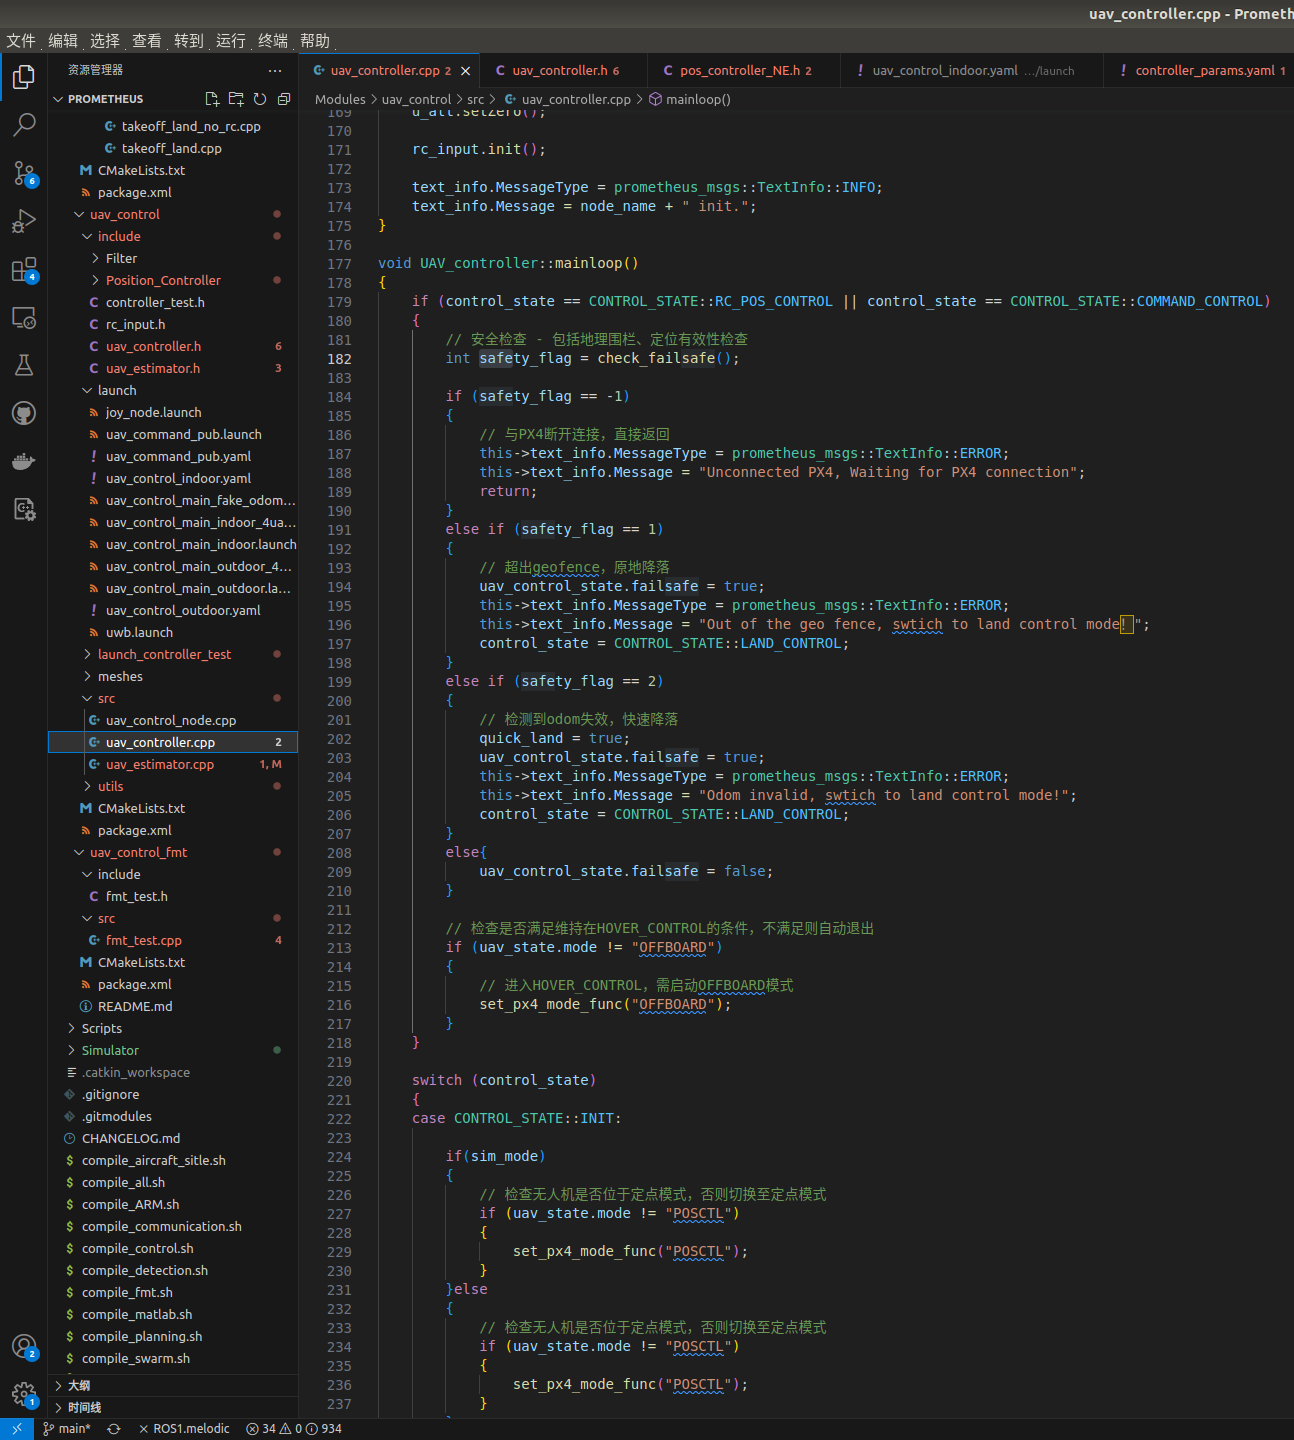Open problems count 34 errors status item

[x=294, y=1429]
